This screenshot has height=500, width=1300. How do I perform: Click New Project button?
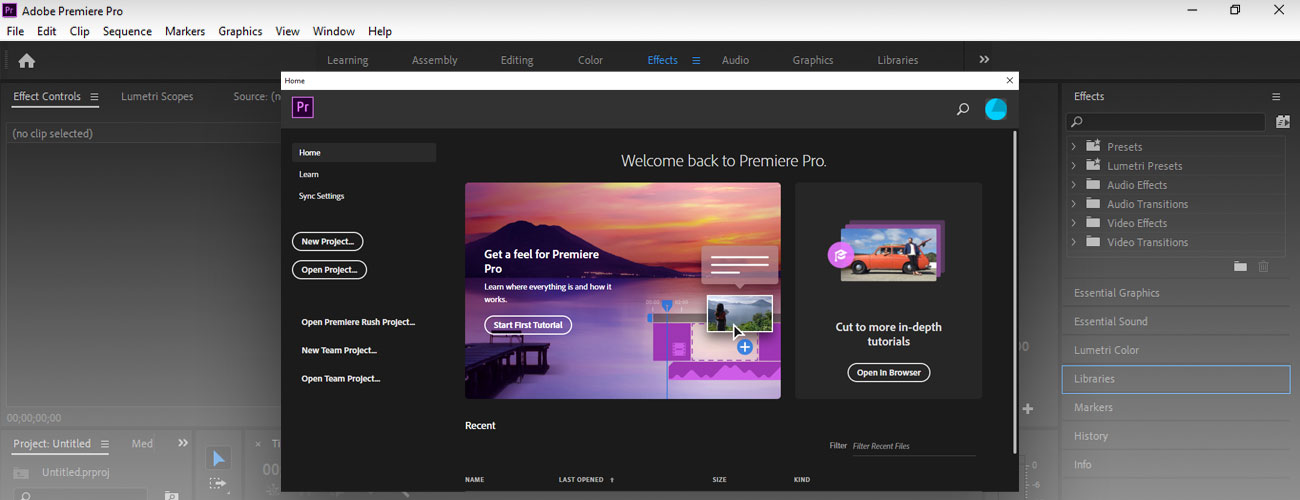pyautogui.click(x=328, y=241)
